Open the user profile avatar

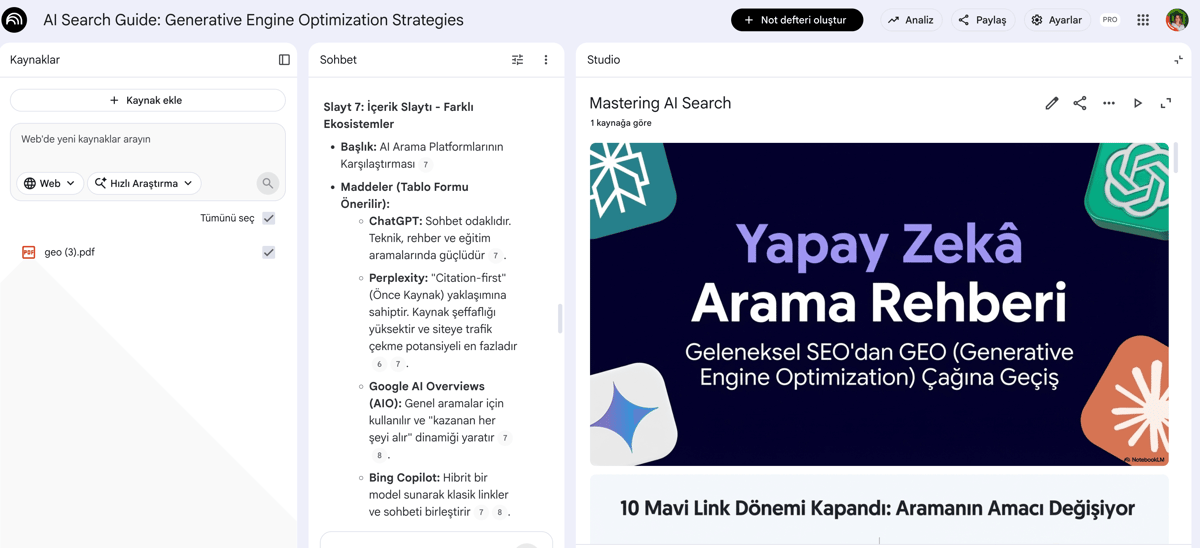(1177, 20)
